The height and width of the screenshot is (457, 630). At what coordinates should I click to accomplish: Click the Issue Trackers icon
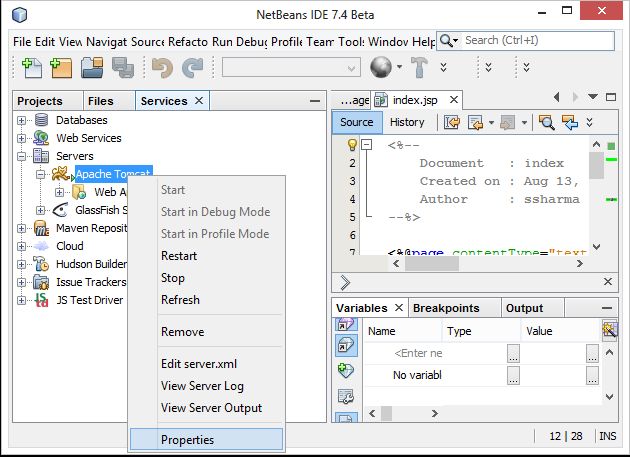[41, 282]
